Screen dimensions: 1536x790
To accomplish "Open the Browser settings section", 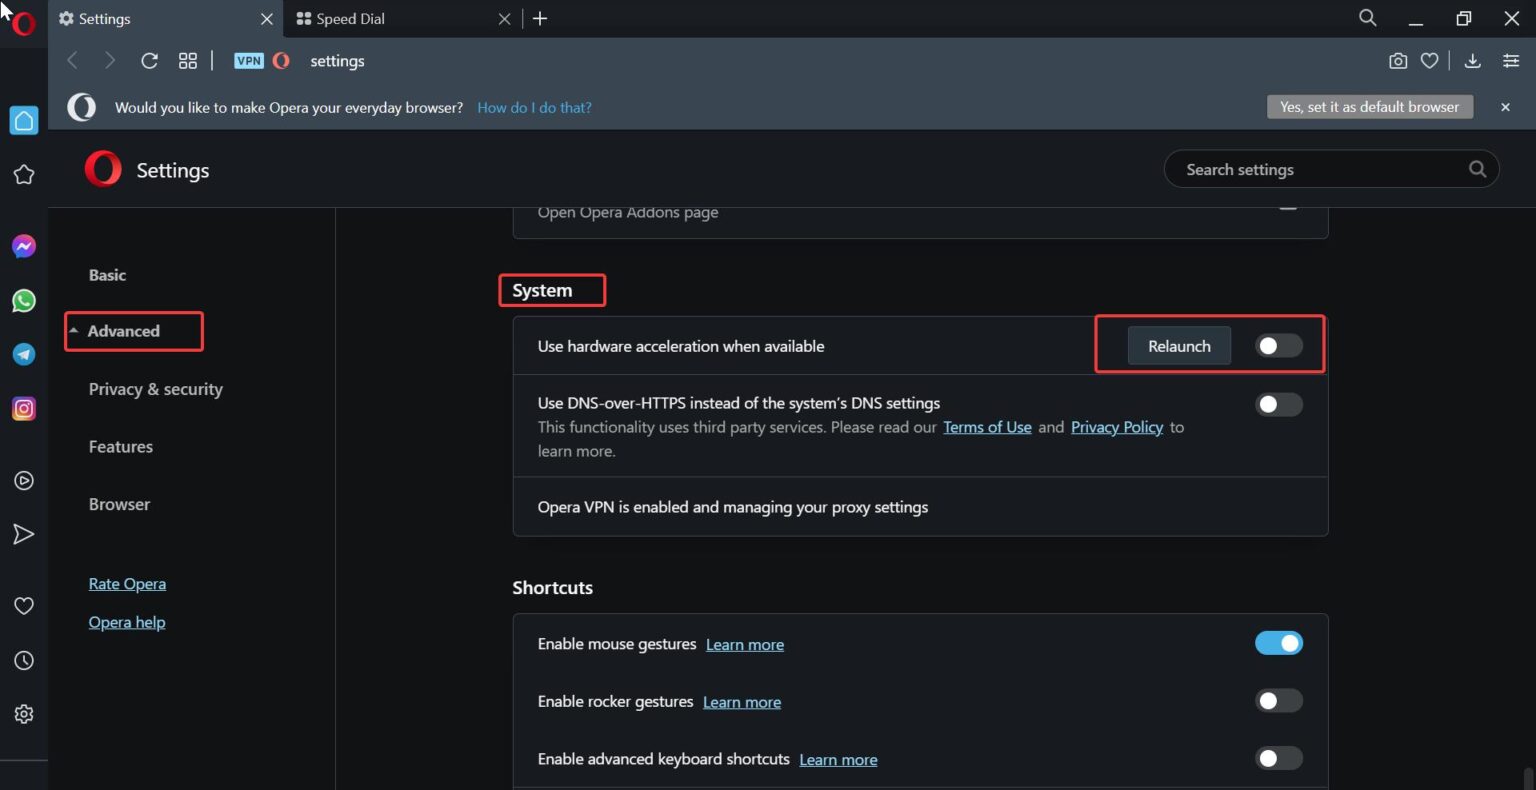I will coord(119,504).
